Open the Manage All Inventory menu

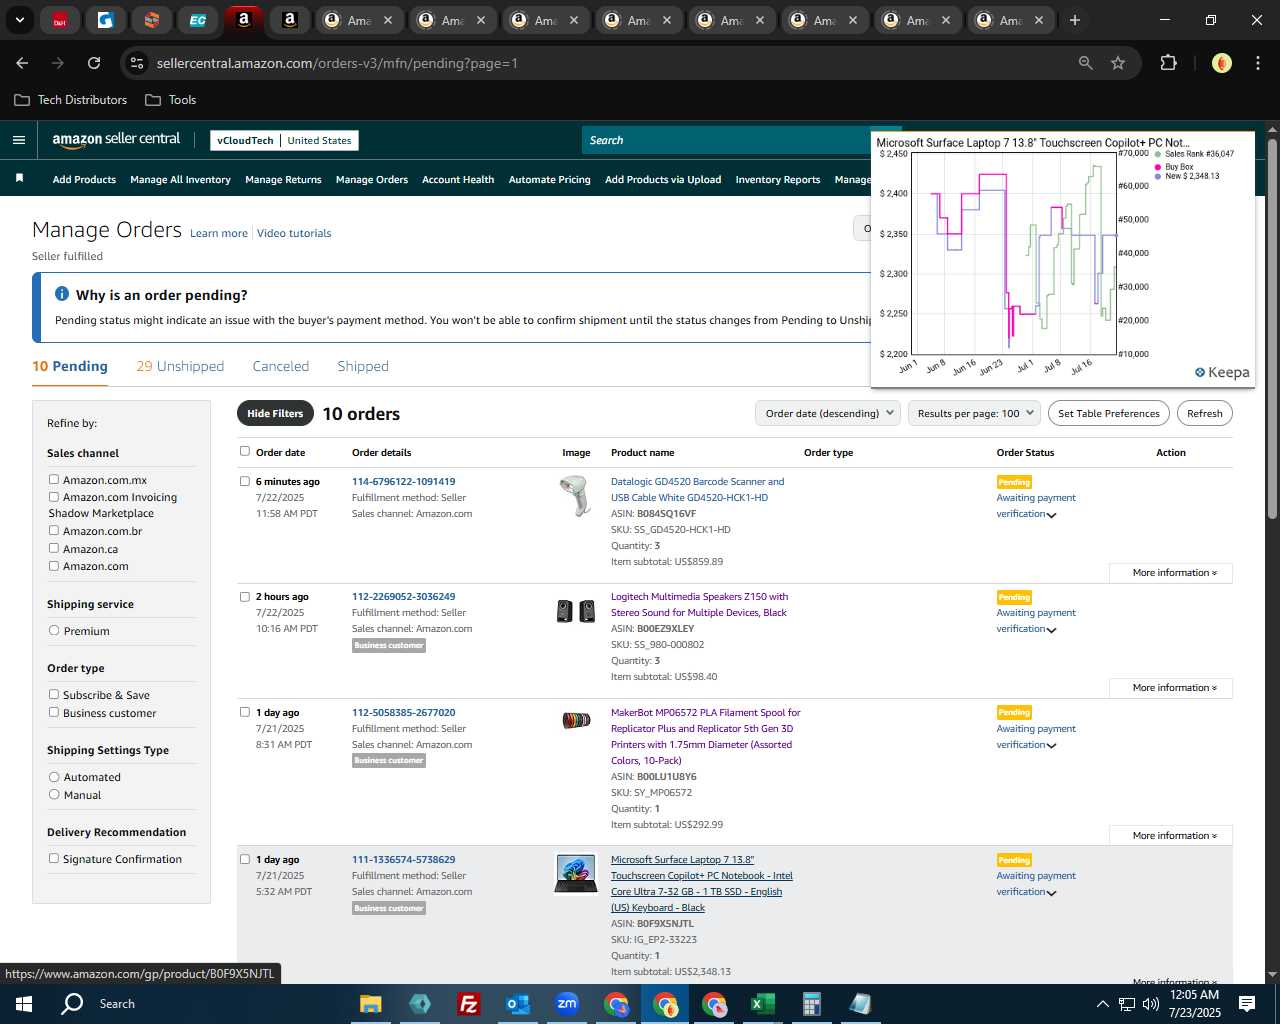pos(180,180)
